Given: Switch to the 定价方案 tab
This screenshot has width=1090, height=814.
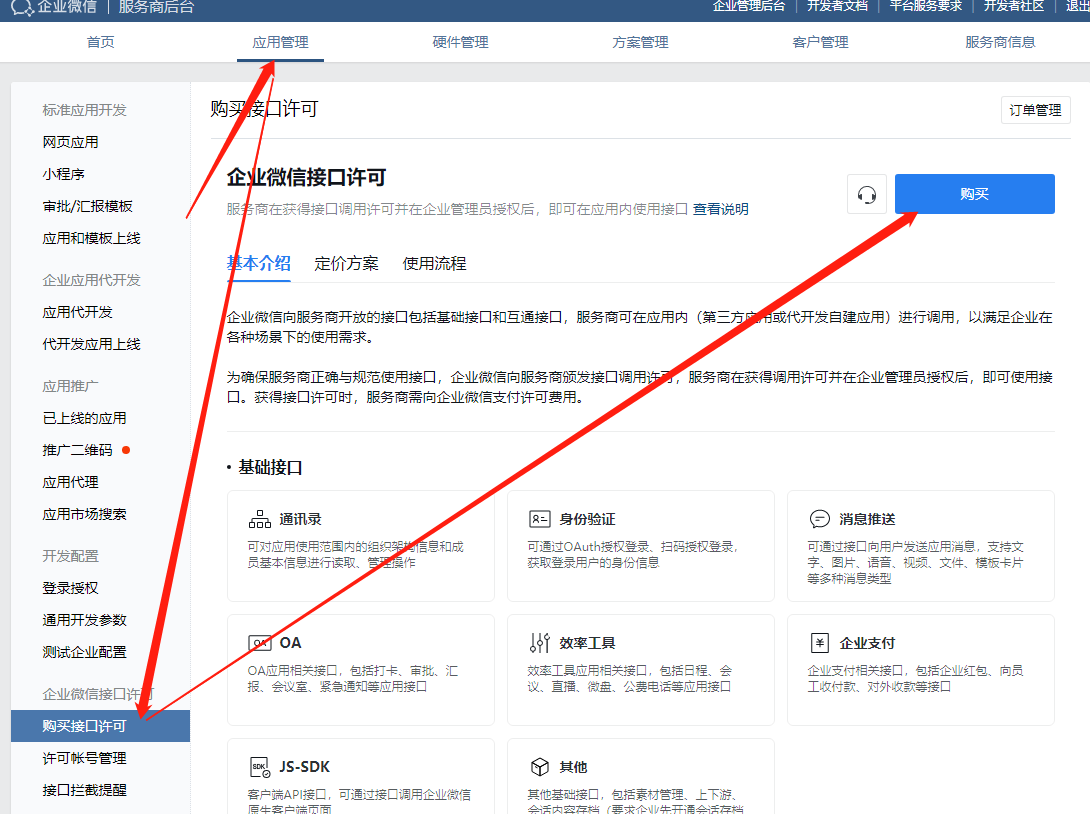Looking at the screenshot, I should click(x=346, y=264).
